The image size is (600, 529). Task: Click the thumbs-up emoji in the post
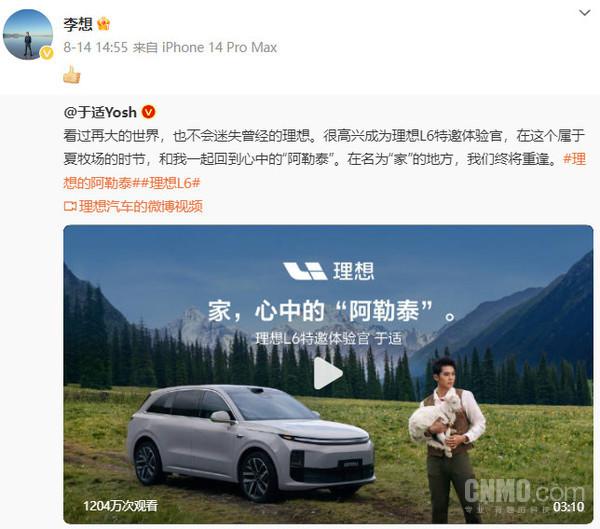click(72, 75)
